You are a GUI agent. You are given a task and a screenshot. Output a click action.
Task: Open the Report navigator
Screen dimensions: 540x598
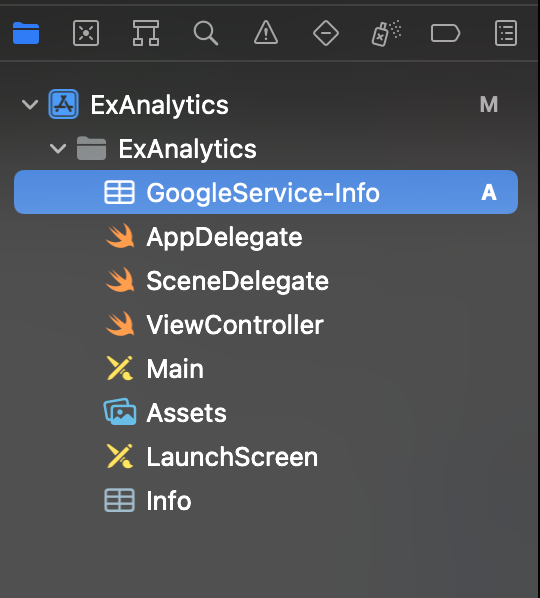click(x=506, y=33)
